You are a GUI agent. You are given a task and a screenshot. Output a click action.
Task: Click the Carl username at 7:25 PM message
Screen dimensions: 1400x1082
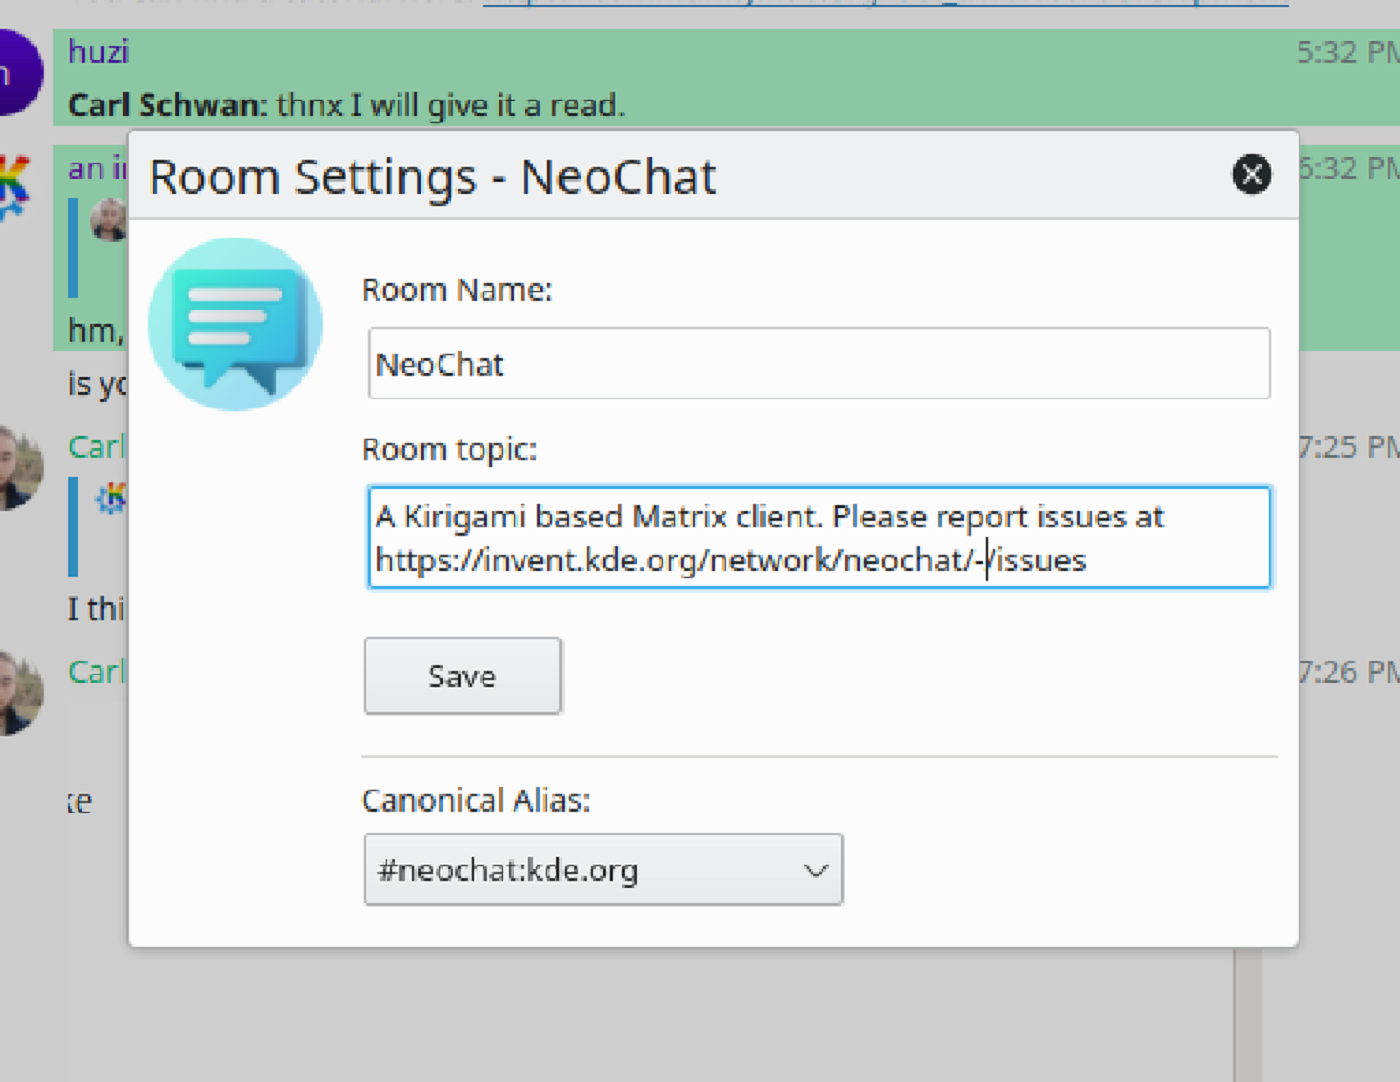(x=95, y=447)
